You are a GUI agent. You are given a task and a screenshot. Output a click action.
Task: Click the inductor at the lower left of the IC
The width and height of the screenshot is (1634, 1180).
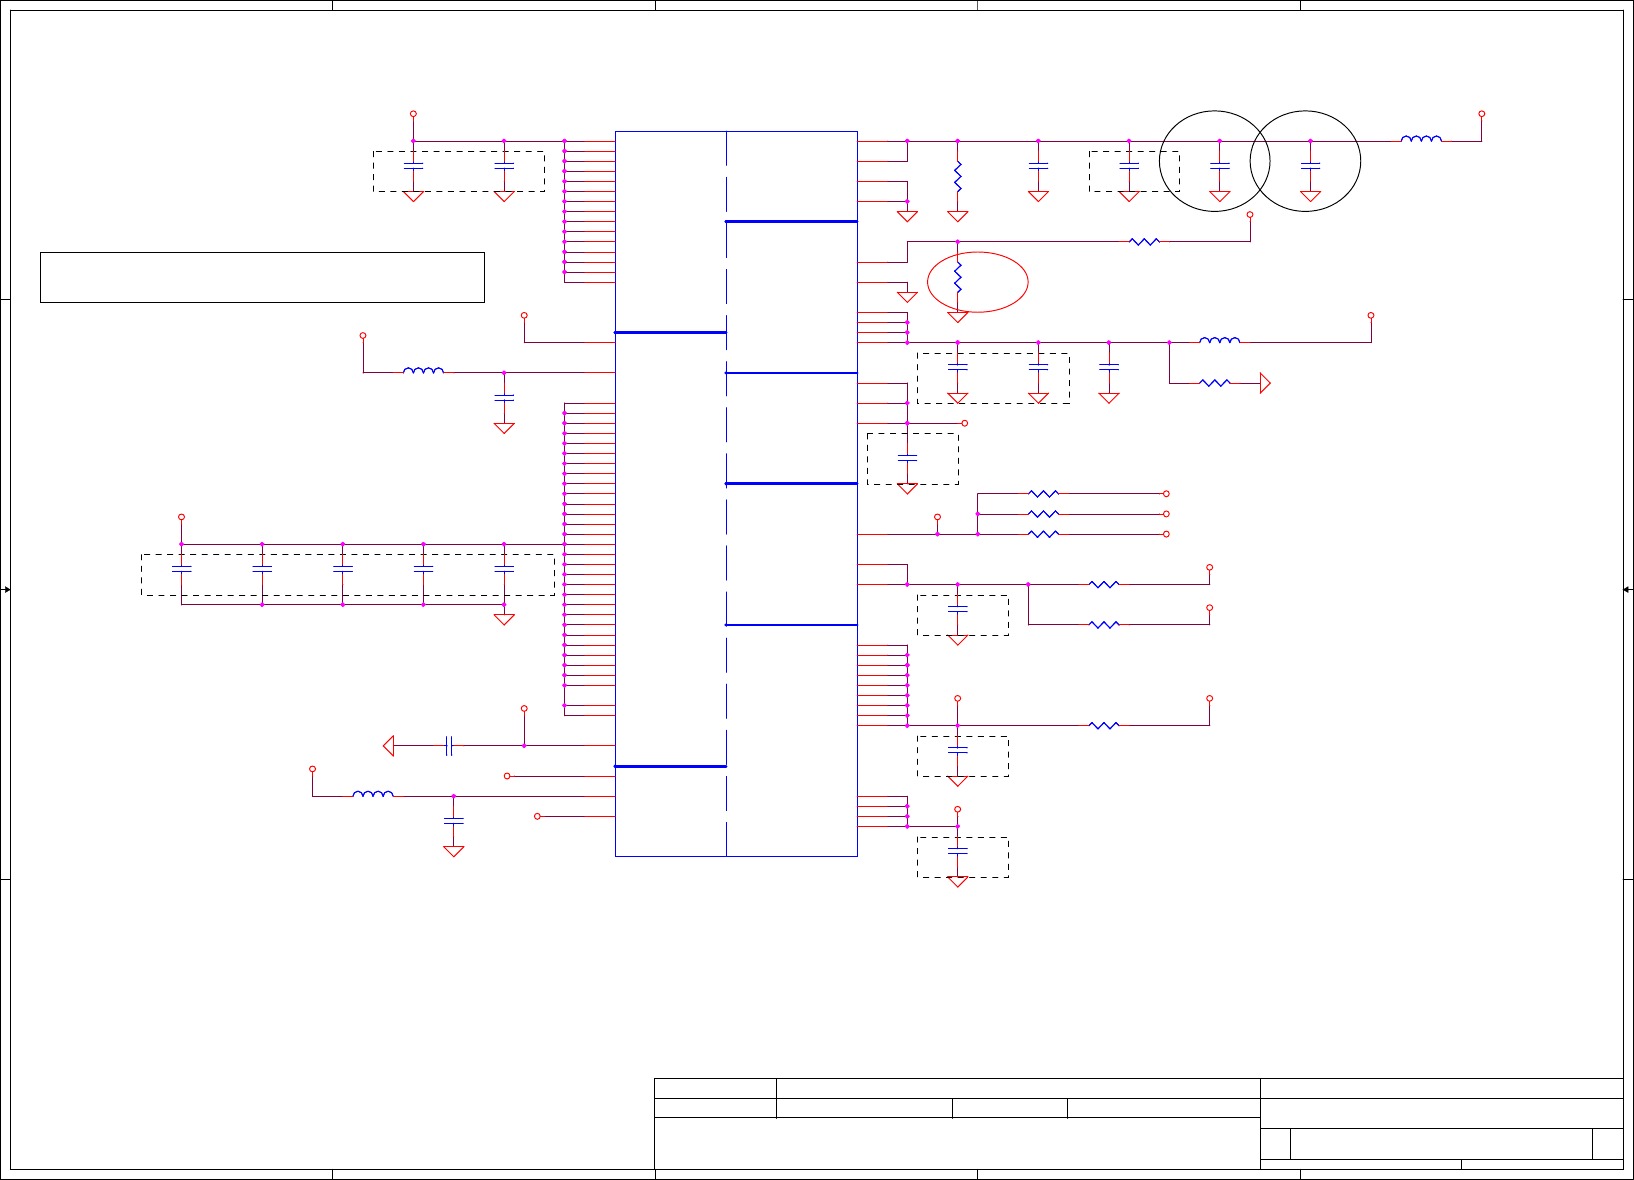(373, 794)
